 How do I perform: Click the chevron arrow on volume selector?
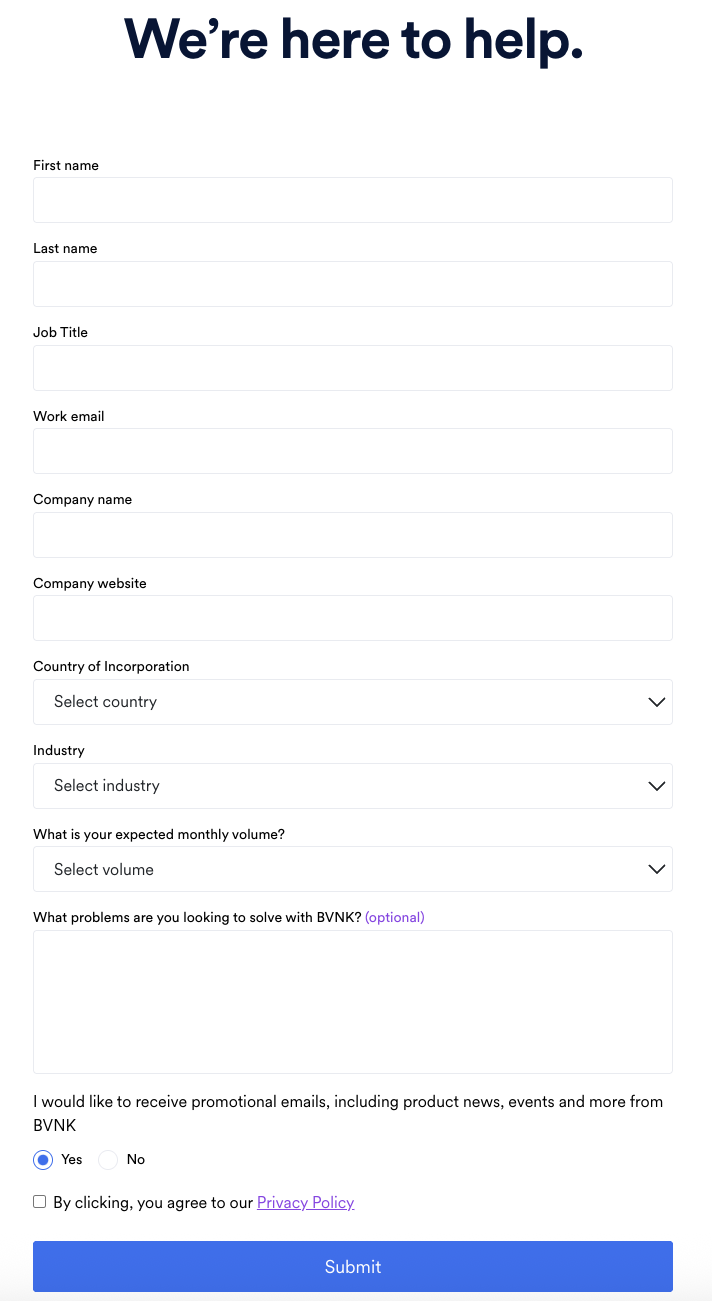pyautogui.click(x=656, y=869)
